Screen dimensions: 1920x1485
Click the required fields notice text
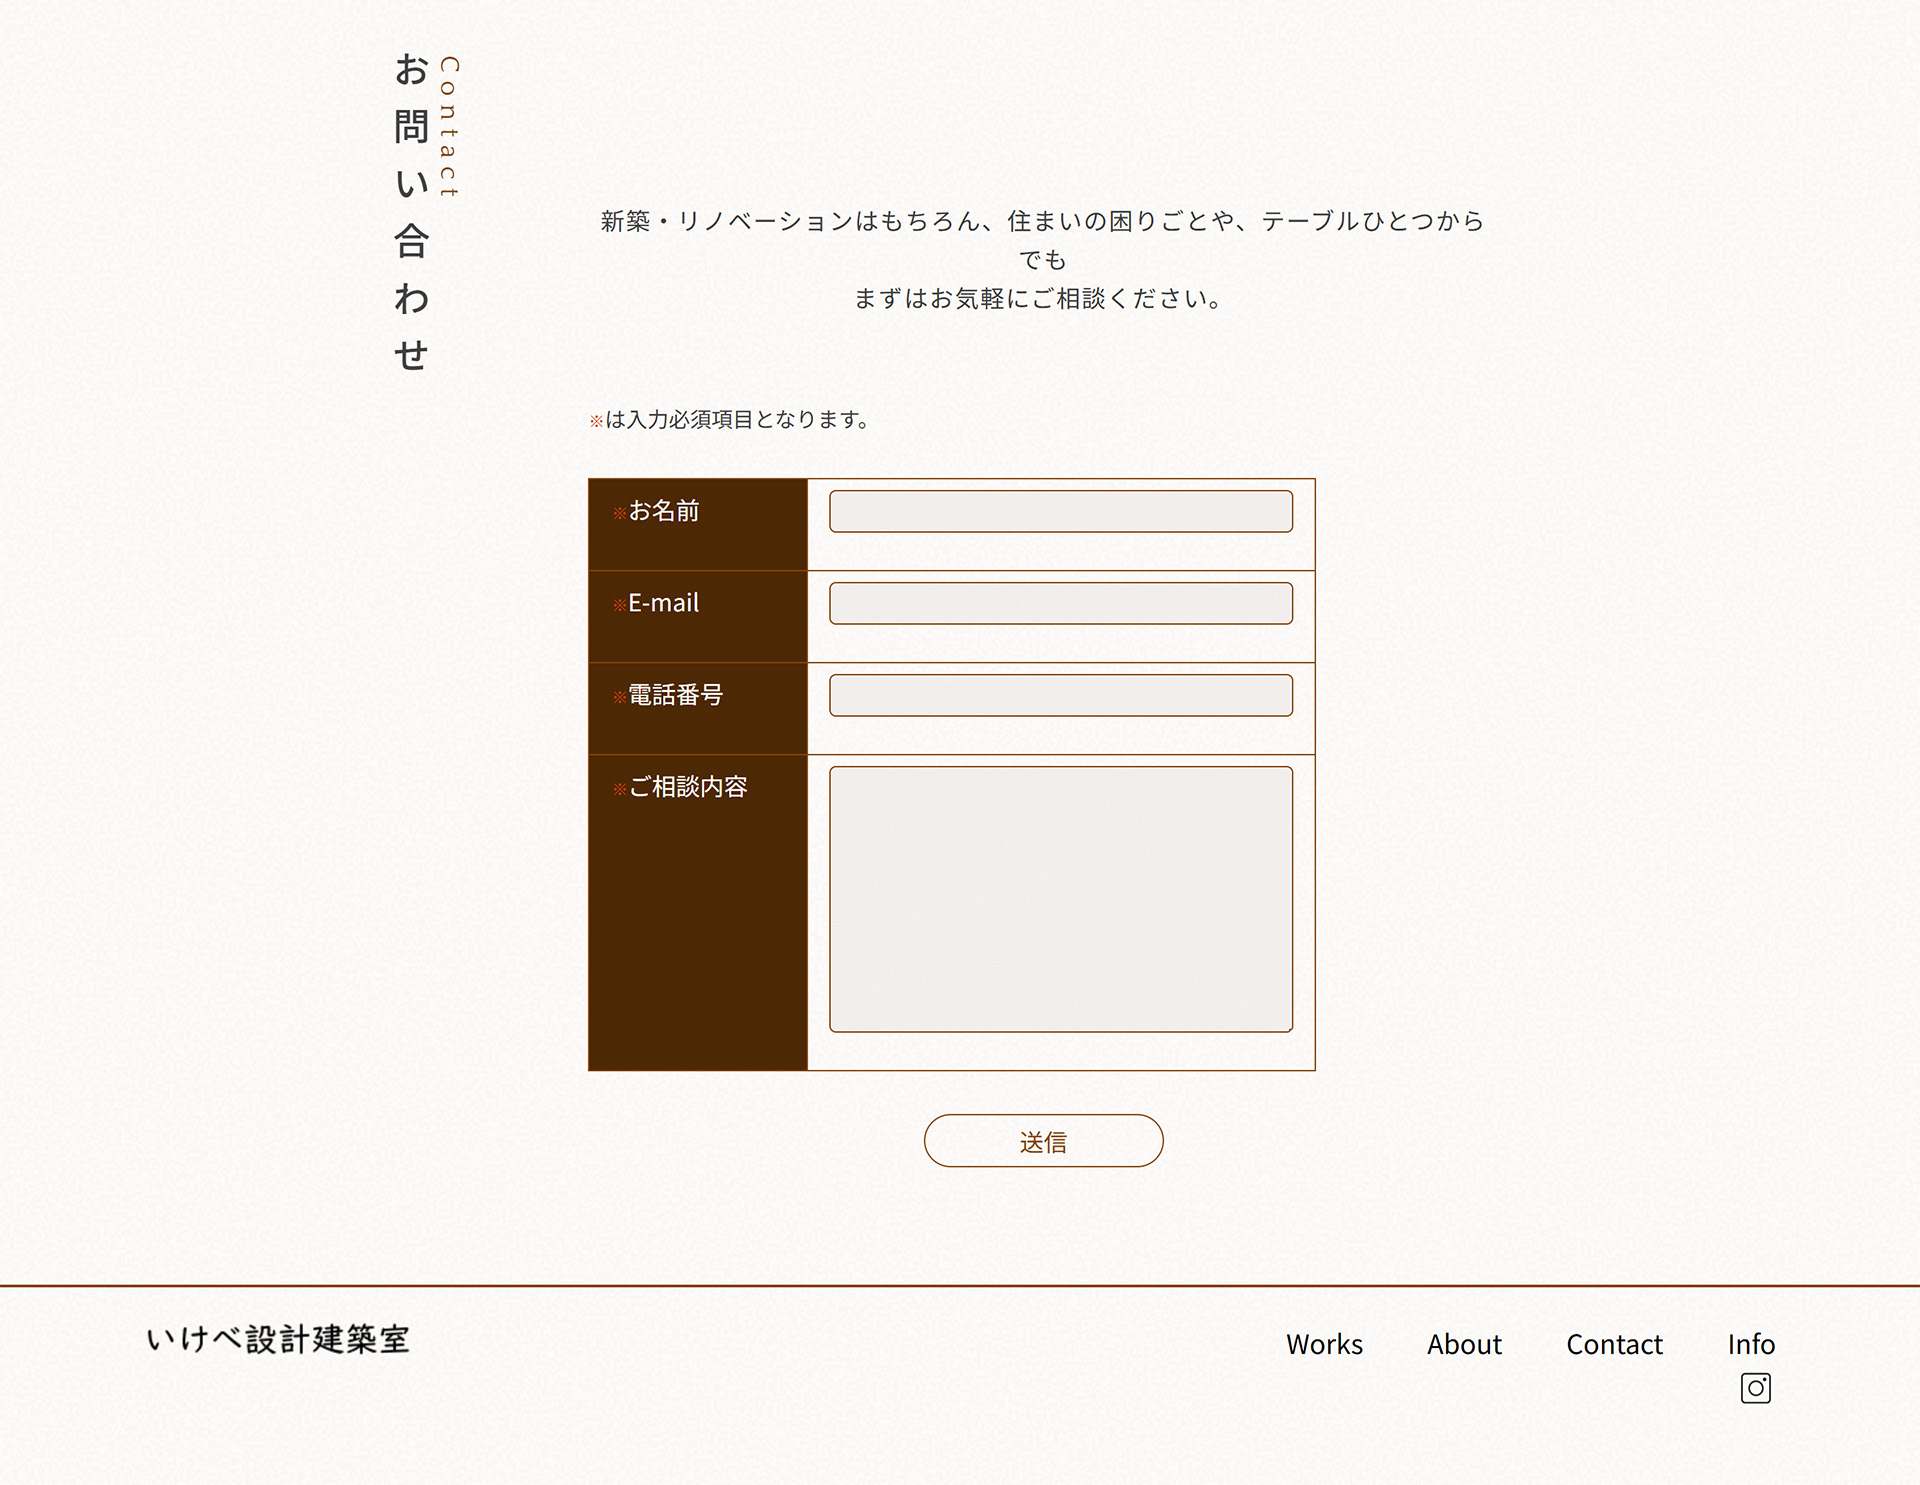point(730,420)
